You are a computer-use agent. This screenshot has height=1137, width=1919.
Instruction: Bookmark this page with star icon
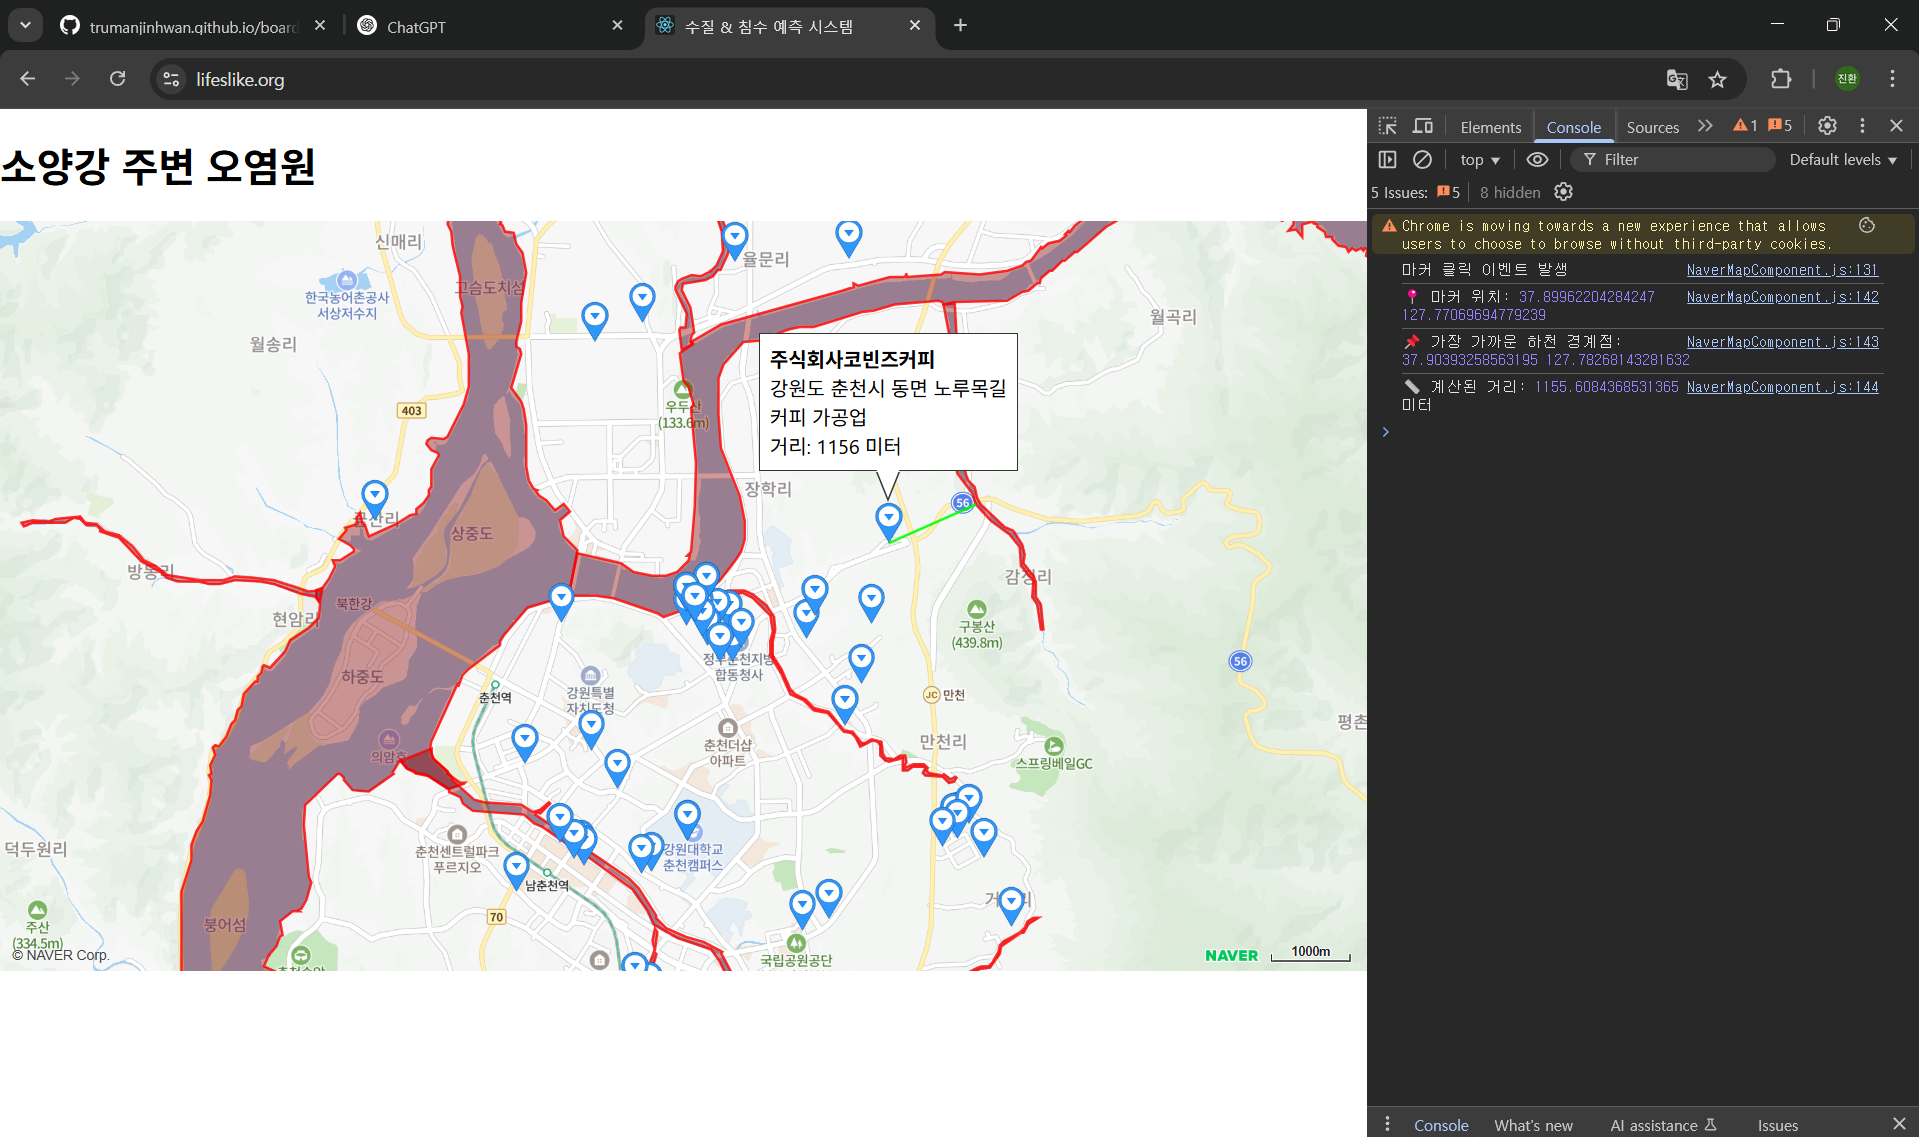tap(1717, 80)
